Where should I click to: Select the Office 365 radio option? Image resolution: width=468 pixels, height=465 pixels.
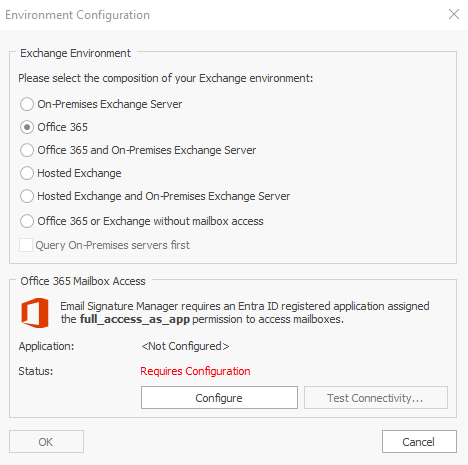(27, 127)
